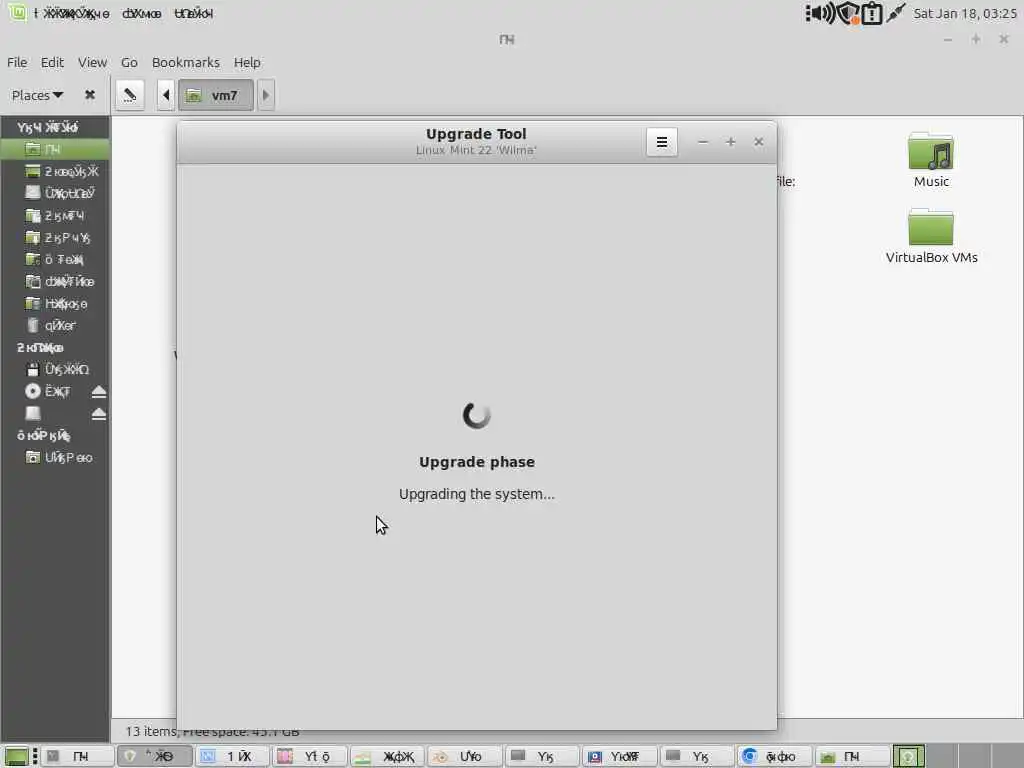Open the clipboard notification tray icon
Image resolution: width=1024 pixels, height=768 pixels.
(872, 13)
